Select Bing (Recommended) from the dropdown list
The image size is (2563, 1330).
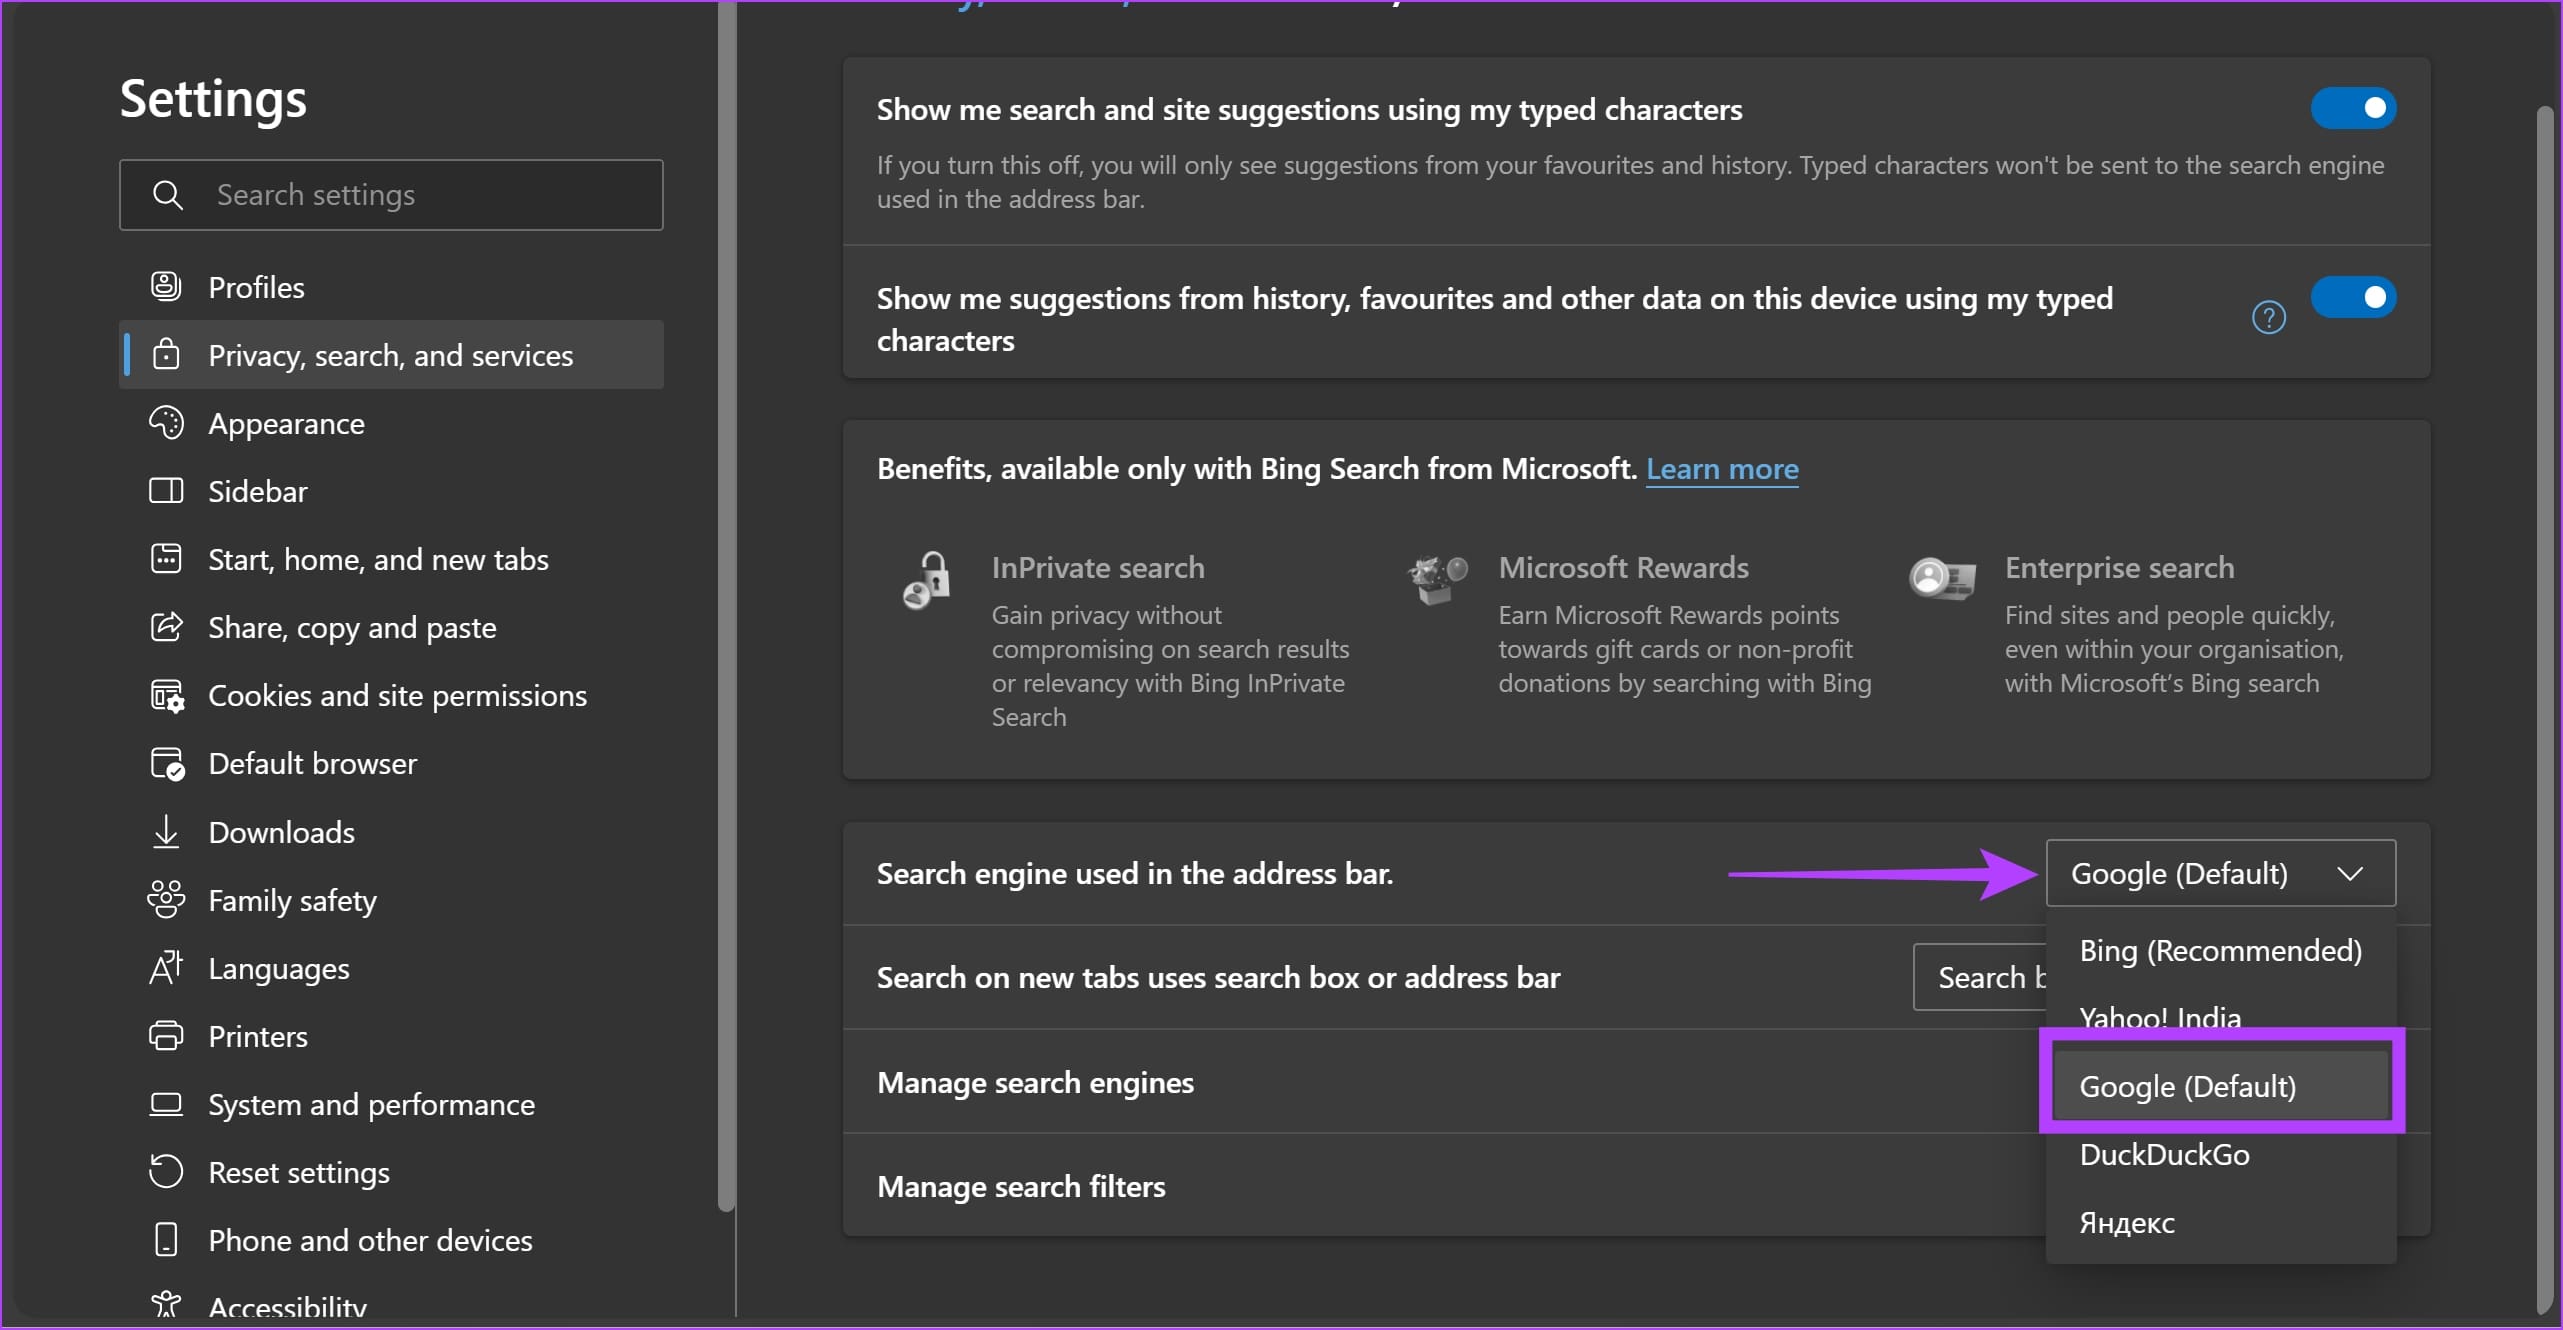pyautogui.click(x=2220, y=950)
